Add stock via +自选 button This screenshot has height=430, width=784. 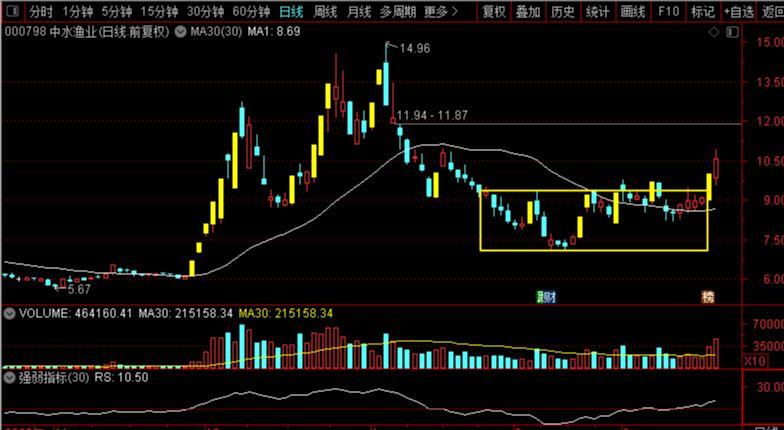click(x=739, y=11)
